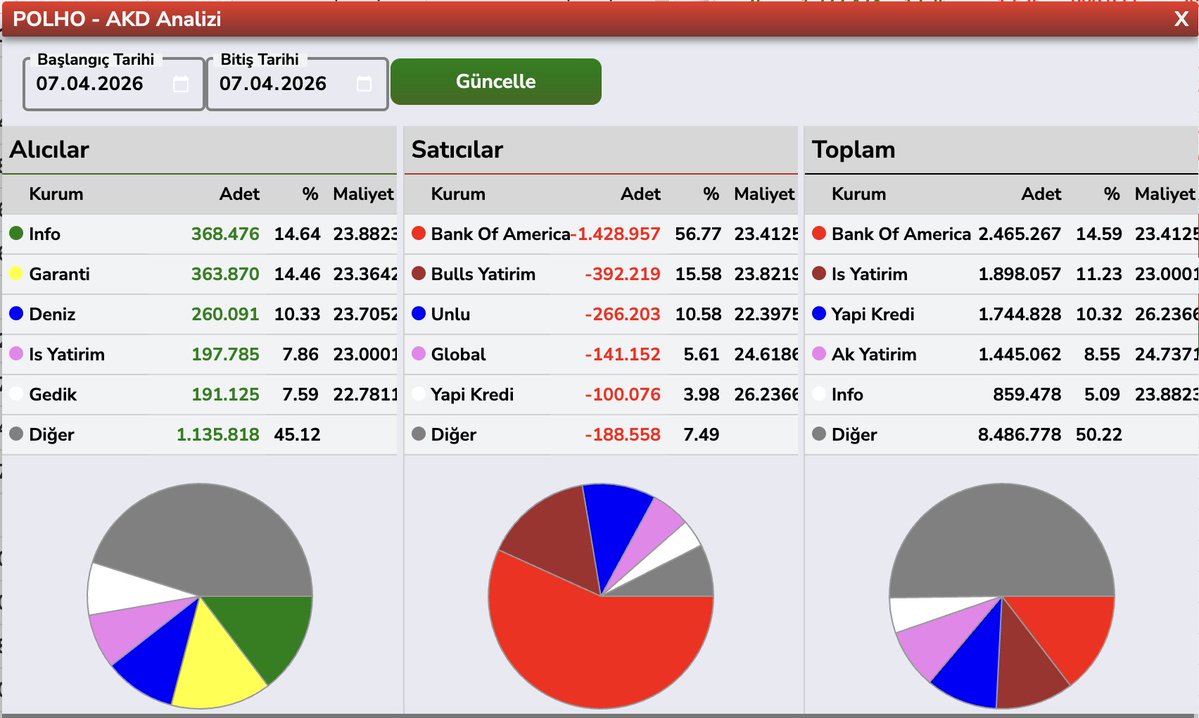Click the pink Global legend dot
This screenshot has height=718, width=1199.
[x=418, y=354]
